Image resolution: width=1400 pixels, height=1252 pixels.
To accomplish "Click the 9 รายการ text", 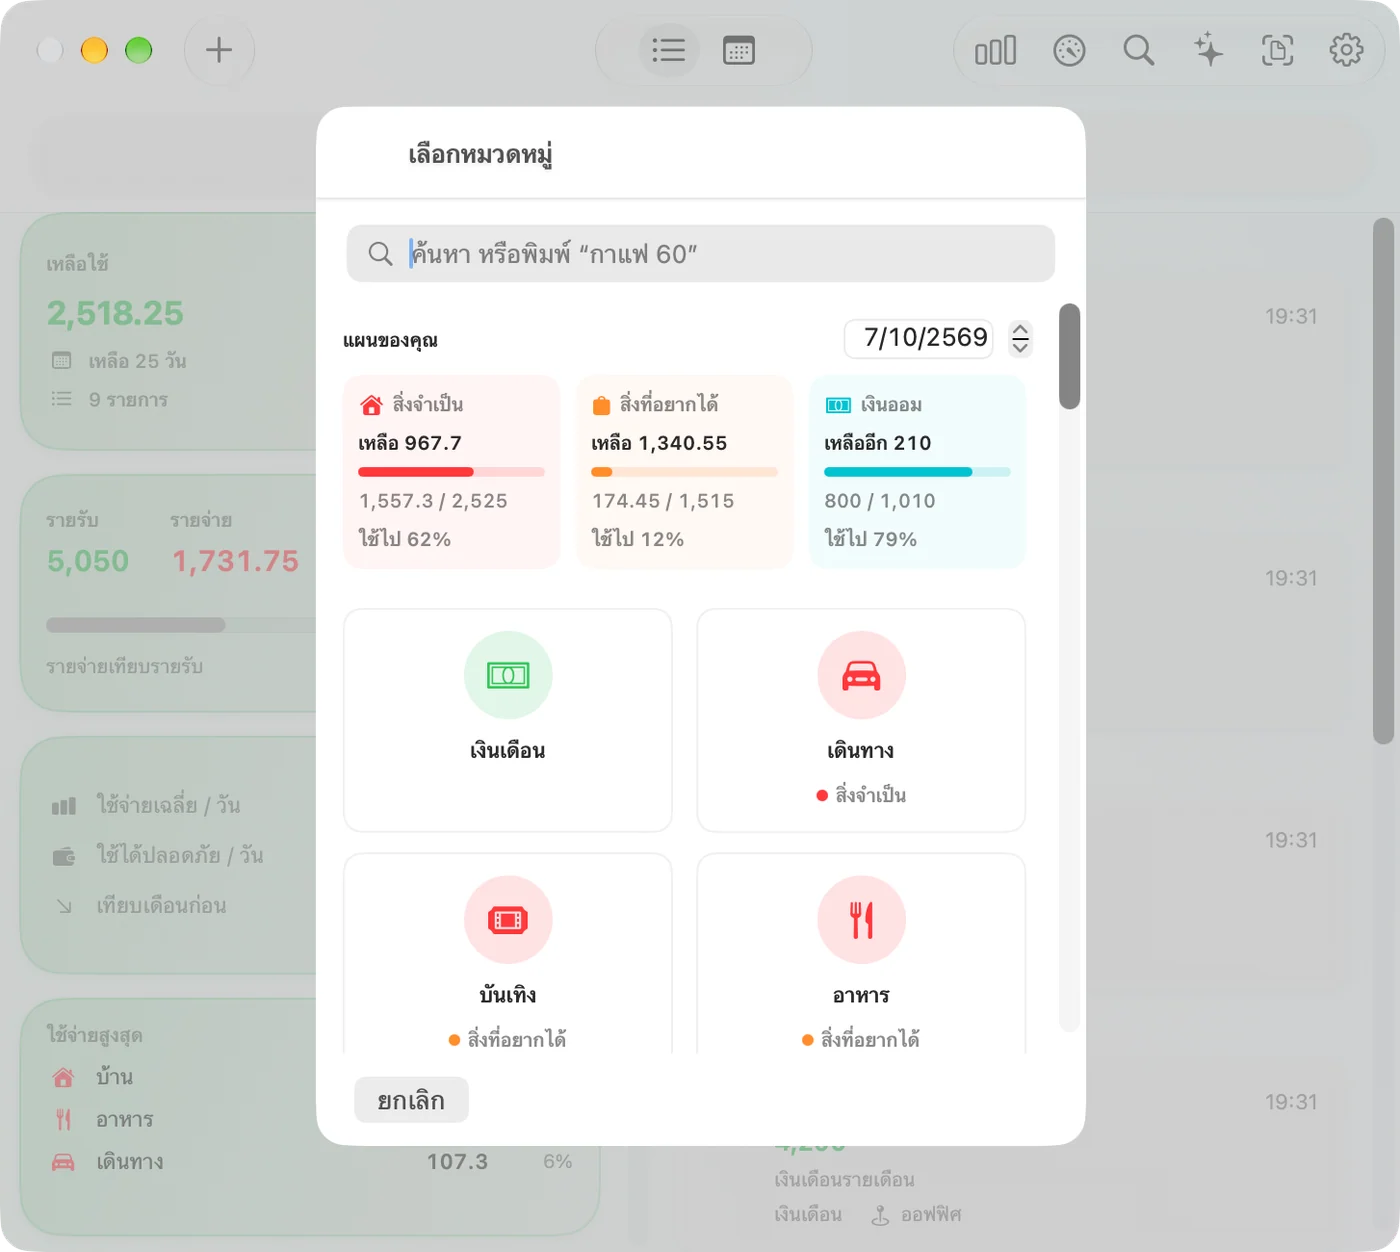I will [128, 399].
